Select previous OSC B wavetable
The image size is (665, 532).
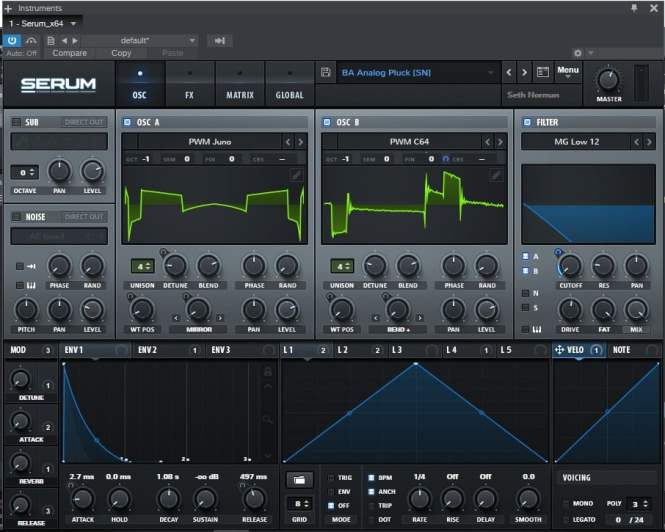(x=488, y=142)
